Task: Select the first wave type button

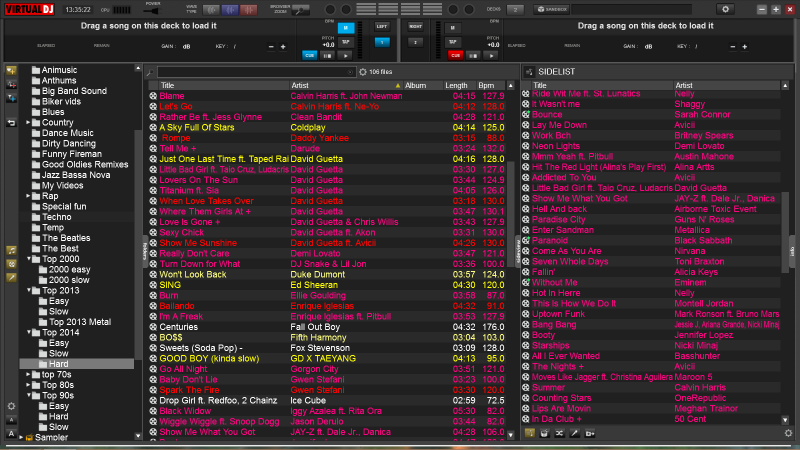Action: point(211,10)
